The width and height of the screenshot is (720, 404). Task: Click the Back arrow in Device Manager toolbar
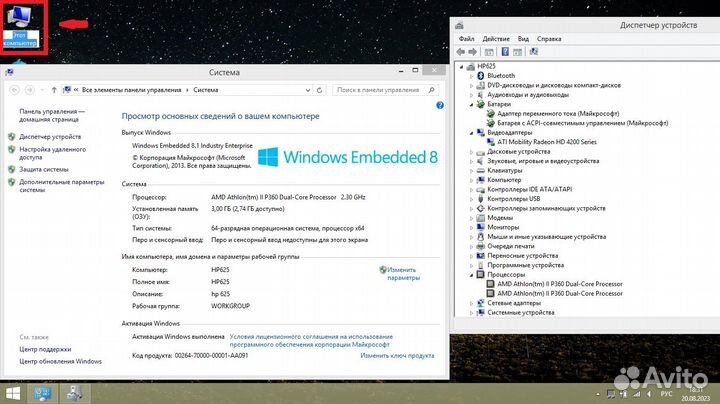click(461, 52)
